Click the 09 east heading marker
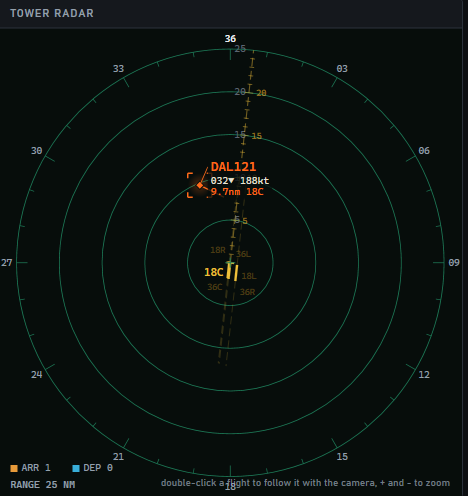This screenshot has width=468, height=496. click(x=454, y=263)
